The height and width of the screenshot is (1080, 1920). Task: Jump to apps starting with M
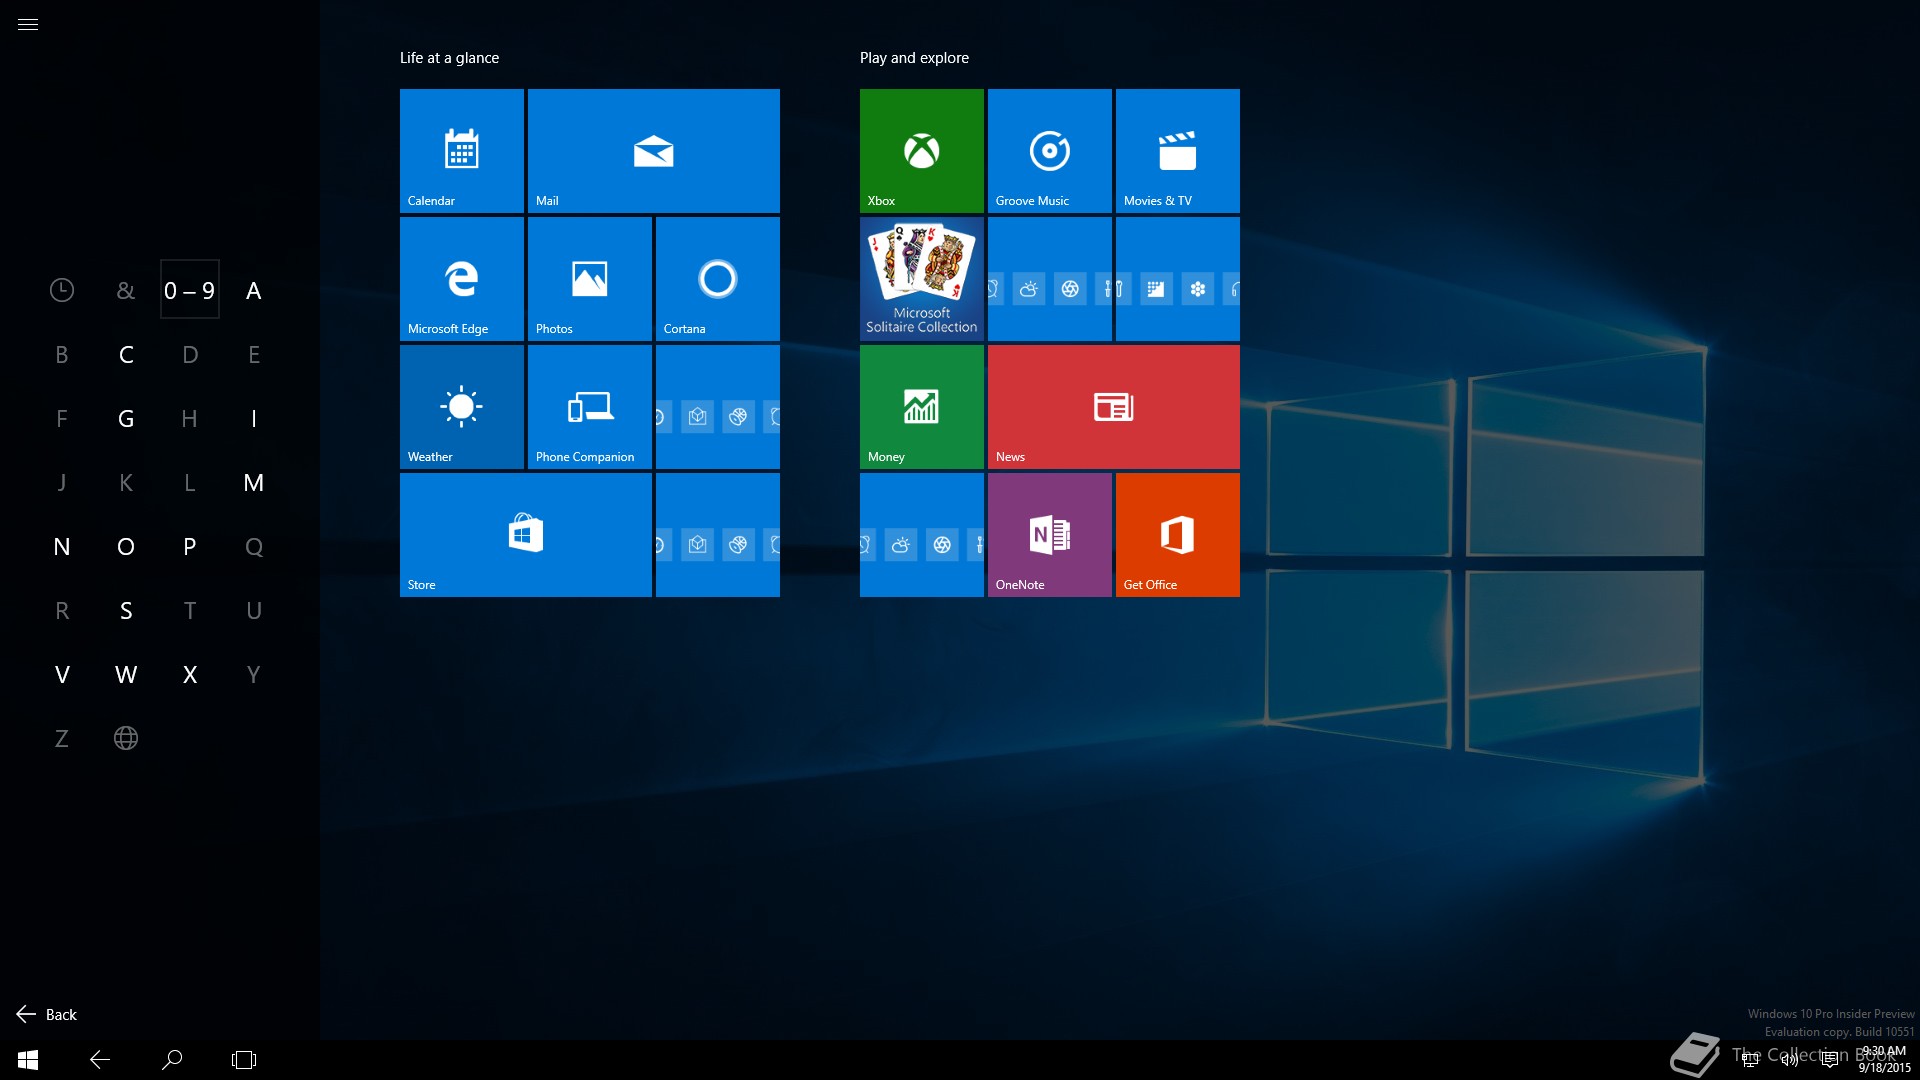coord(254,482)
